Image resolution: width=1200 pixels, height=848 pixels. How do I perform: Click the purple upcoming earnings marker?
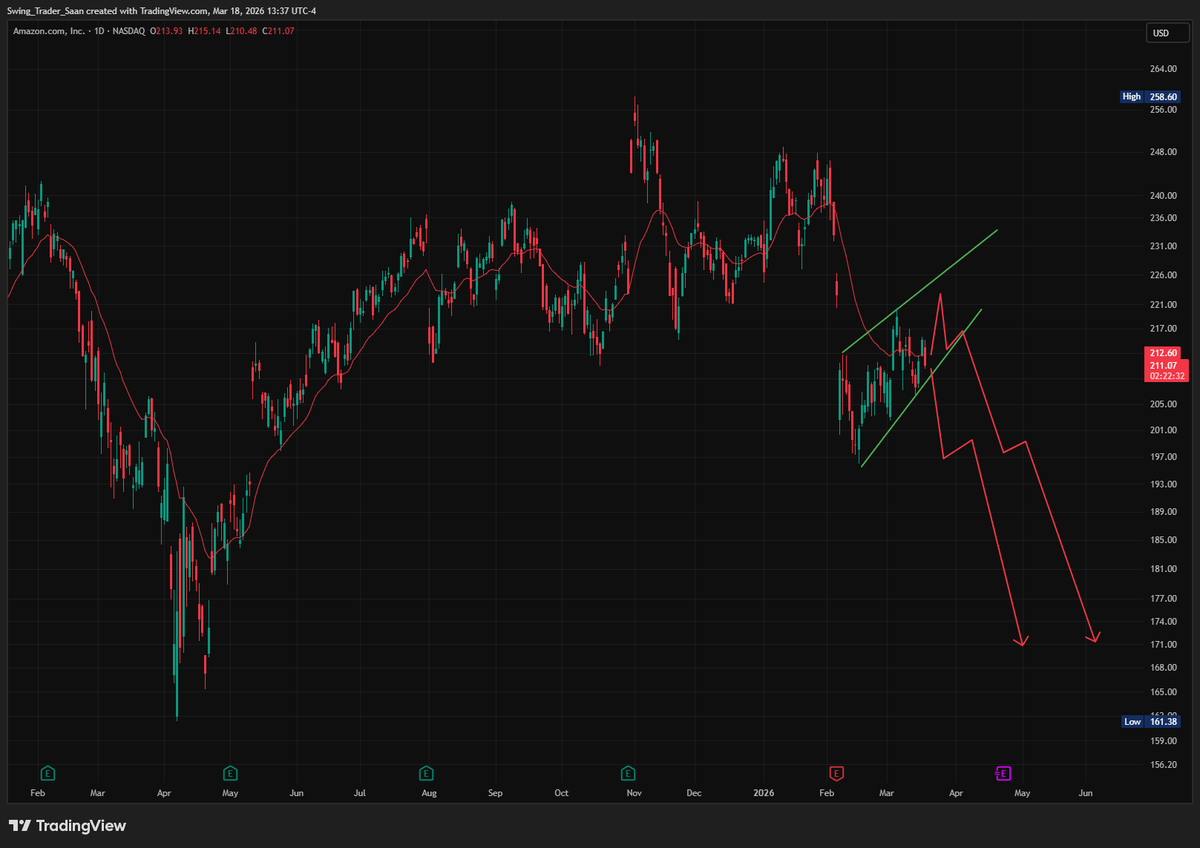tap(1003, 773)
